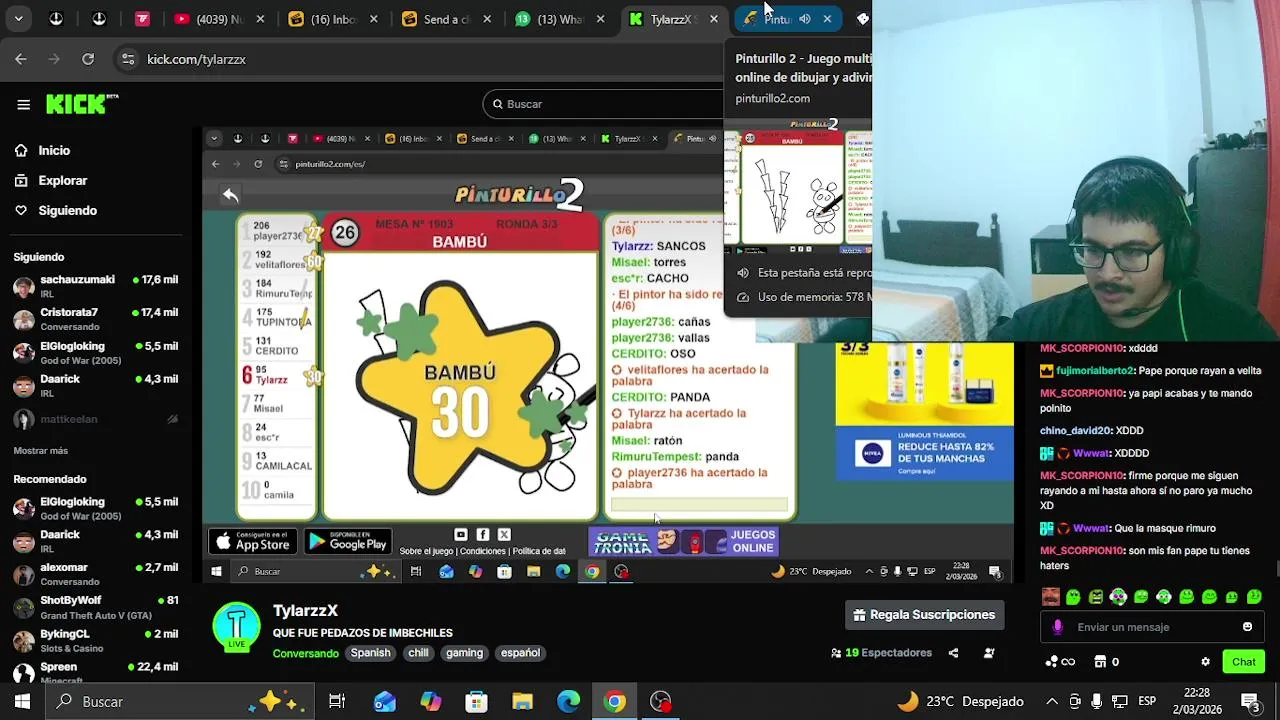Open Explorar in Kick sidebar
The height and width of the screenshot is (720, 1280).
(62, 180)
